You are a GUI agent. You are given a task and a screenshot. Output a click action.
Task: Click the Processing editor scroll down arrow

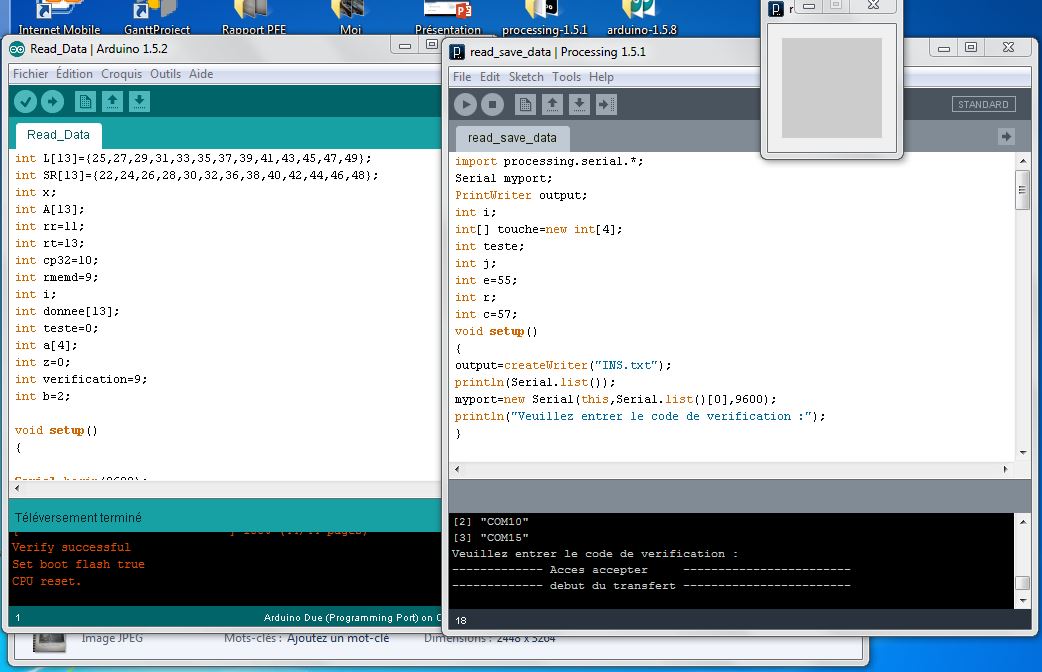(x=1023, y=453)
